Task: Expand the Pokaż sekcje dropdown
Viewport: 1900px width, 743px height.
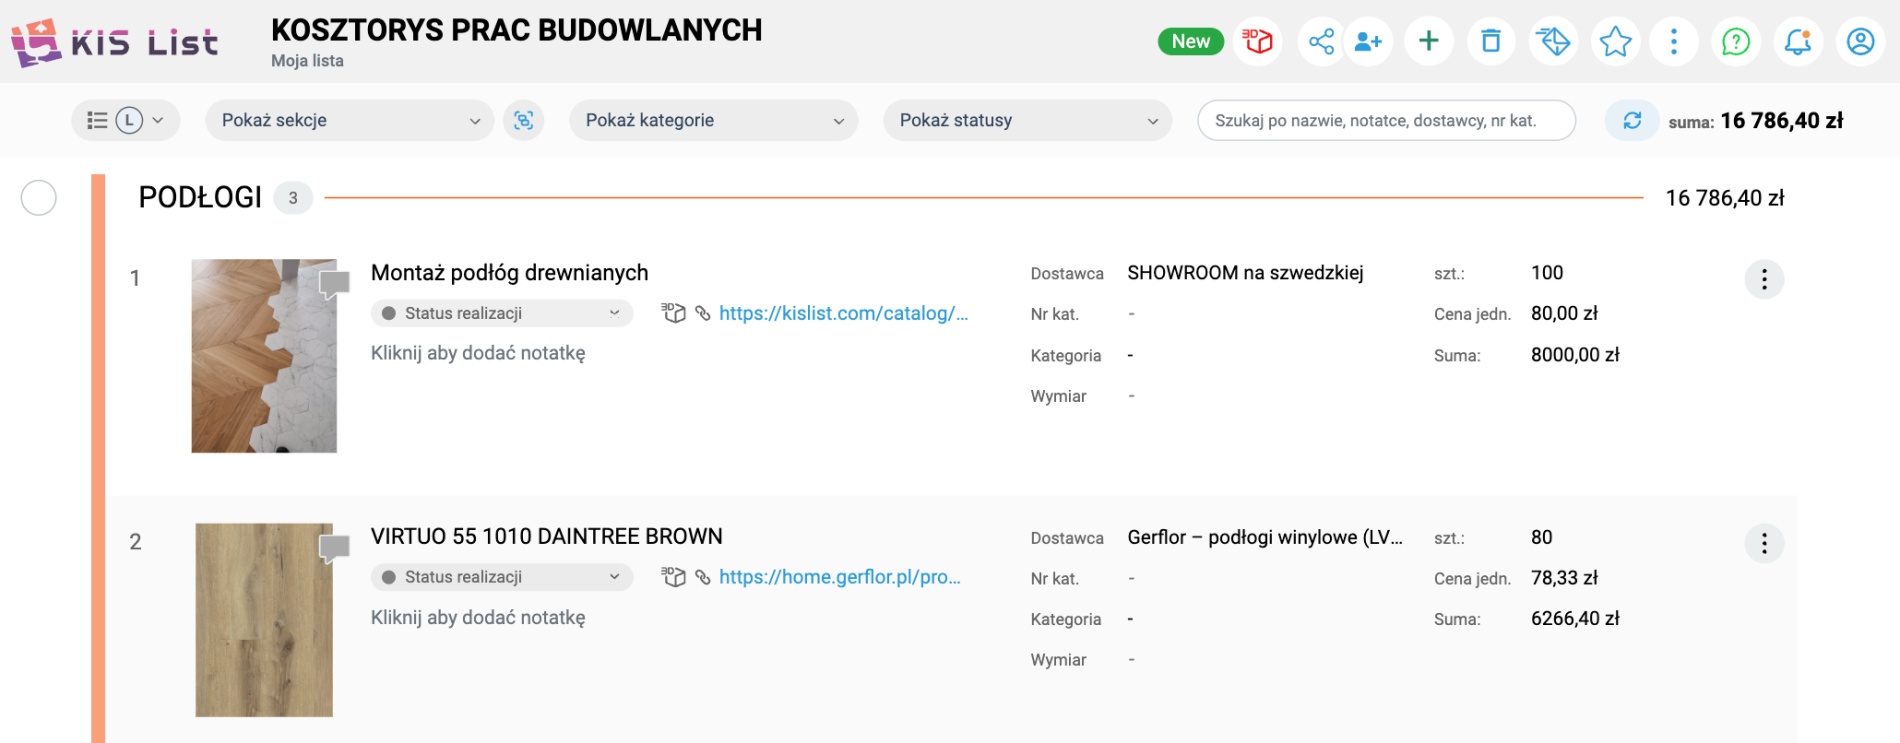Action: (350, 120)
